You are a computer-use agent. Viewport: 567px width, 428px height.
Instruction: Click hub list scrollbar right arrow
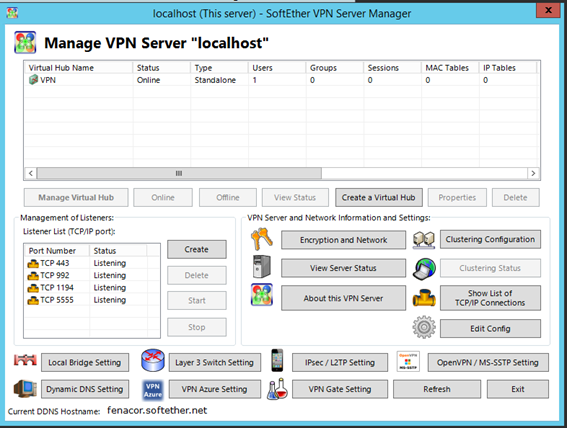pyautogui.click(x=533, y=174)
